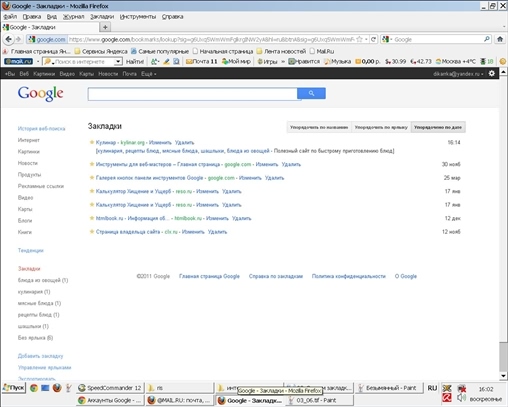Launch Chrome from the quick launch bar
This screenshot has width=508, height=407.
click(x=34, y=388)
